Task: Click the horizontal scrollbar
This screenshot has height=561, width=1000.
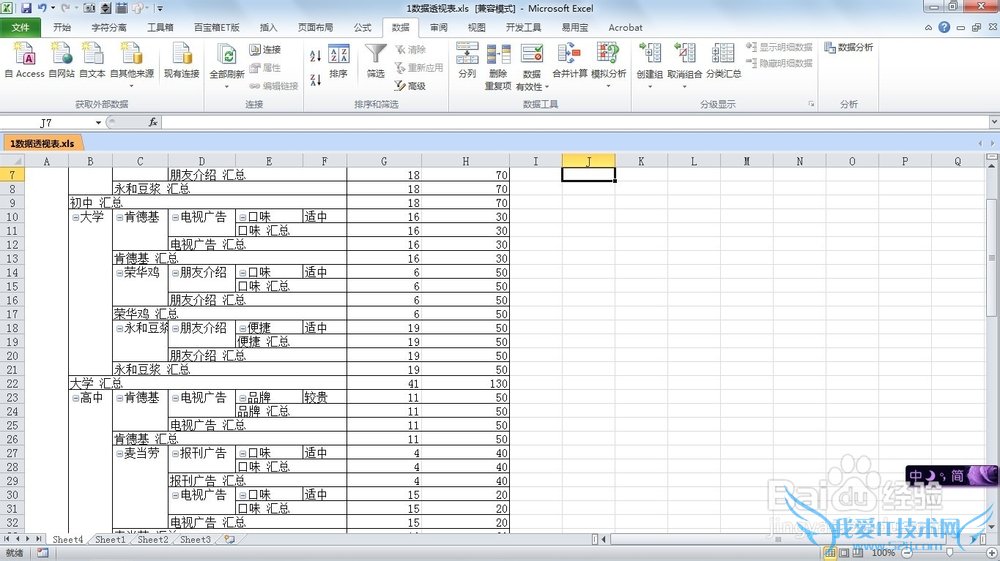Action: click(x=778, y=539)
